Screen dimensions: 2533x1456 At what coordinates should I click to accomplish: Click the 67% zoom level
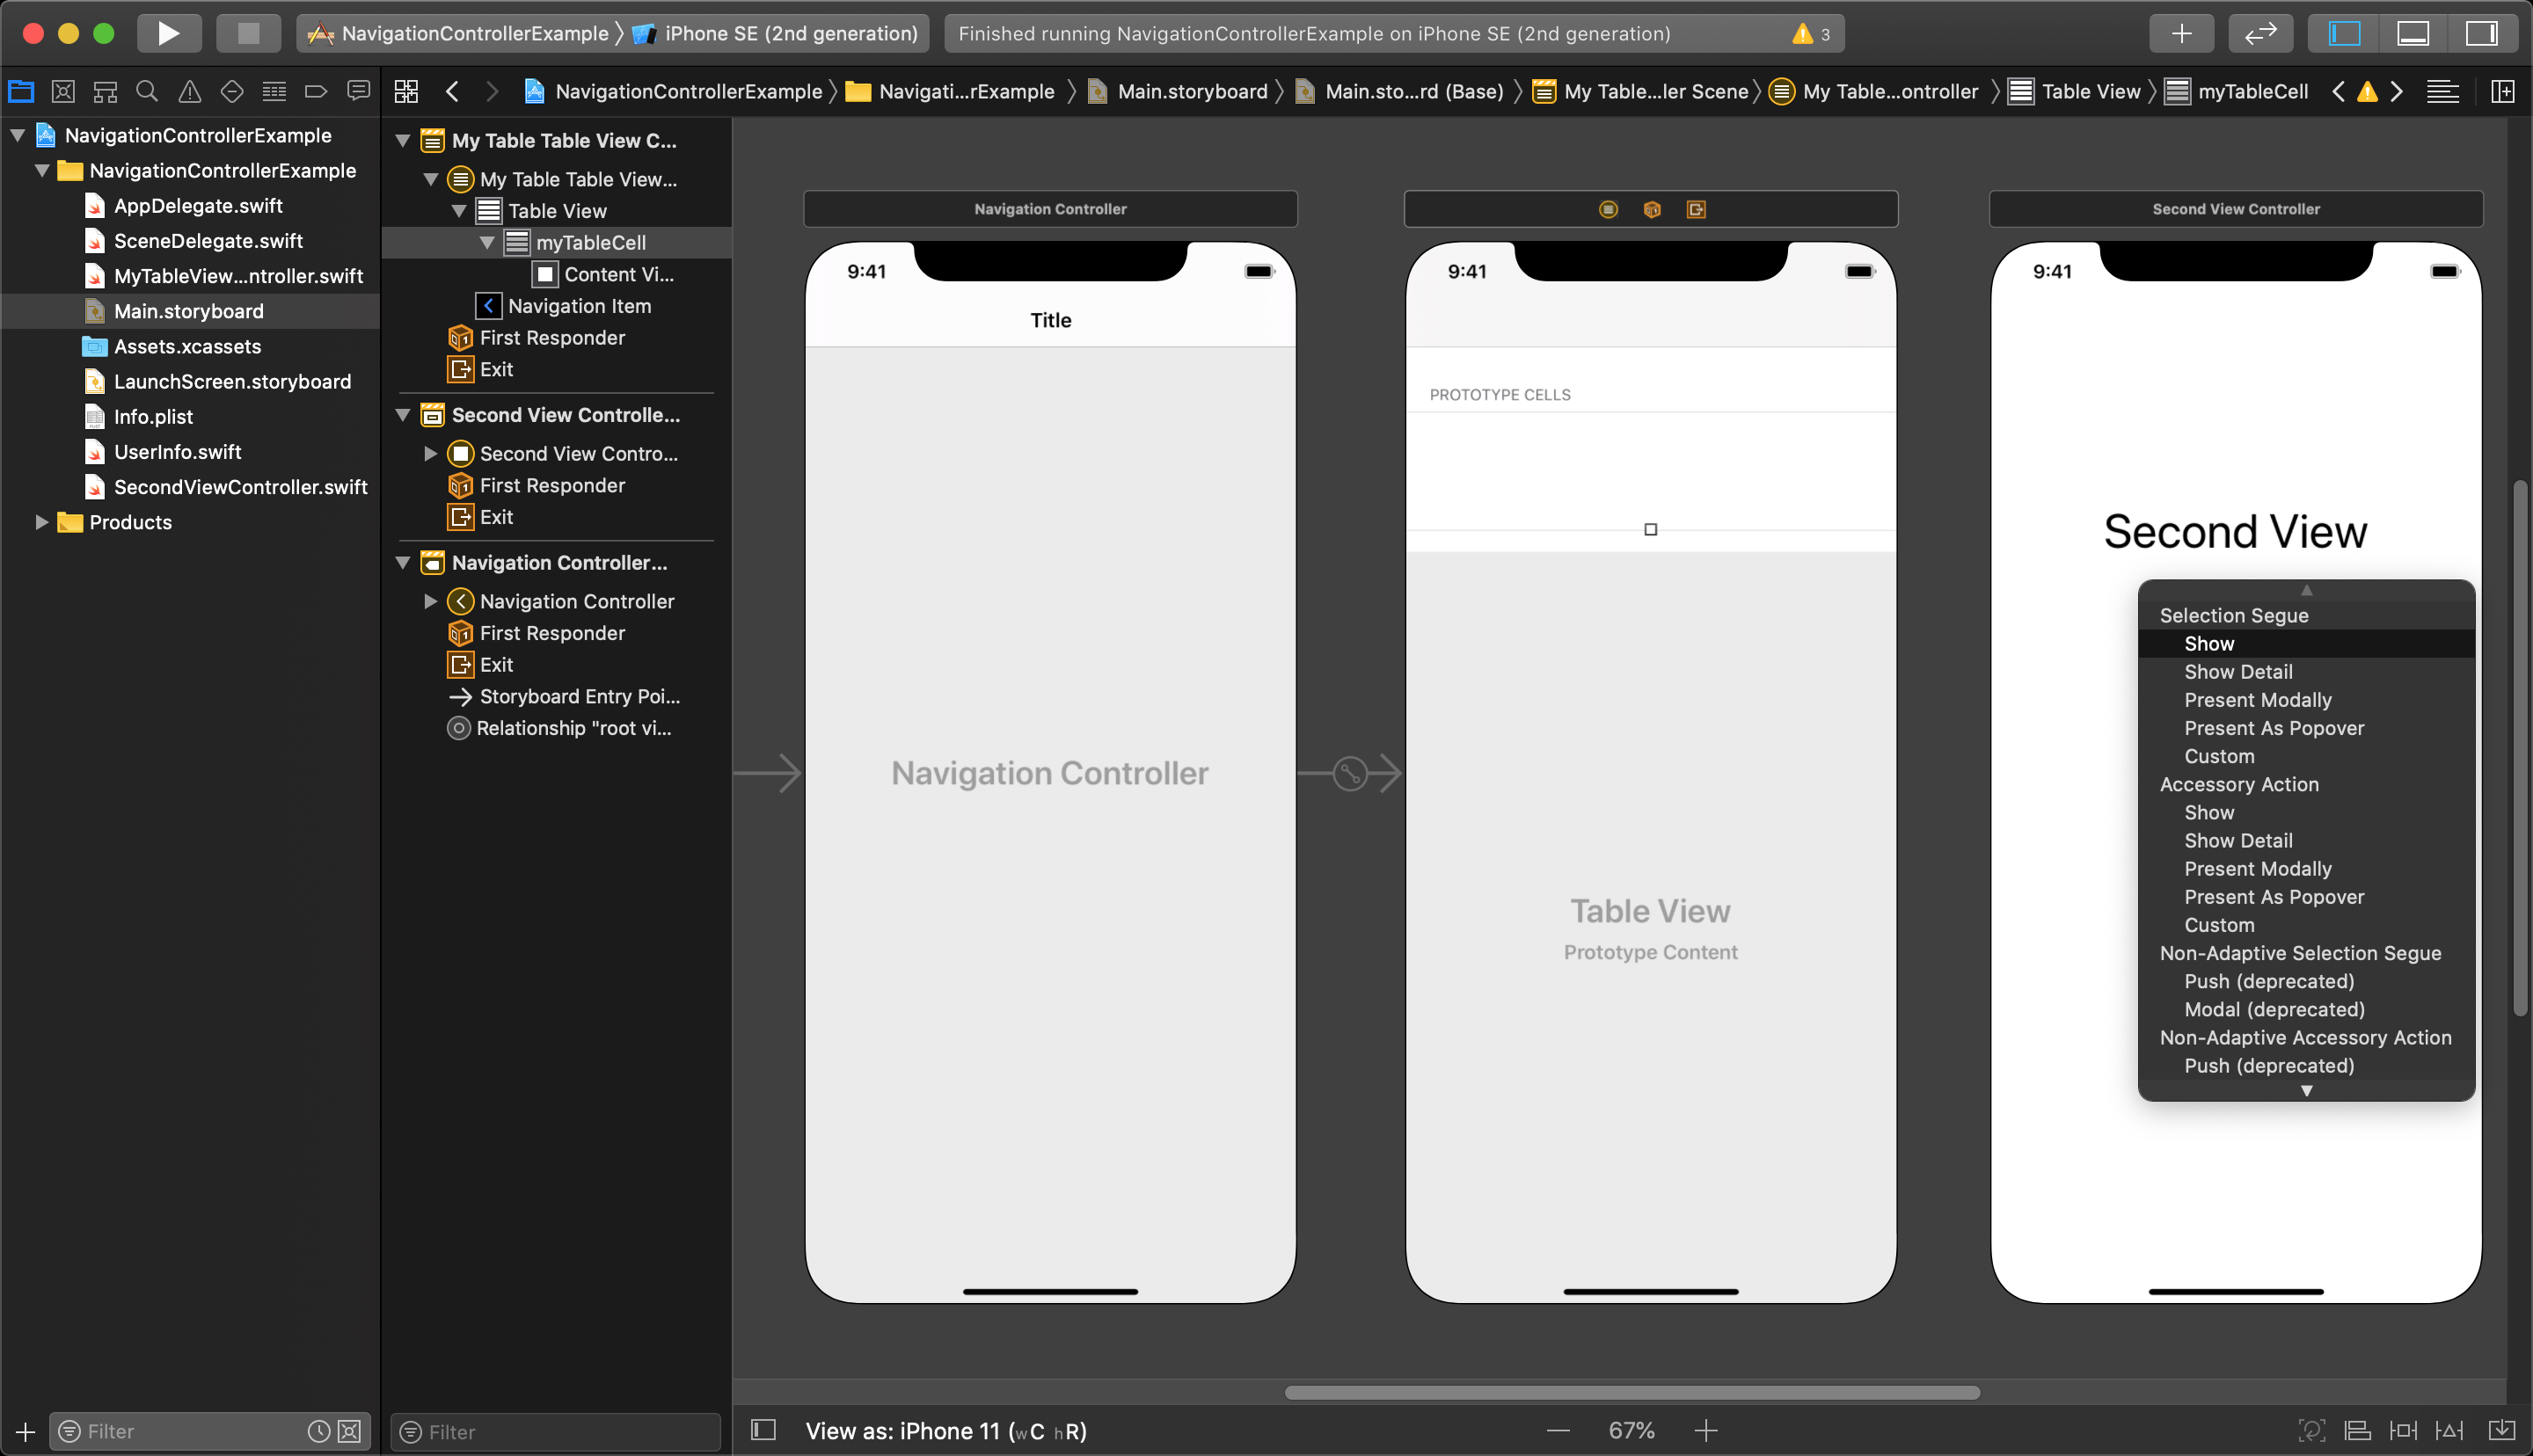1631,1431
